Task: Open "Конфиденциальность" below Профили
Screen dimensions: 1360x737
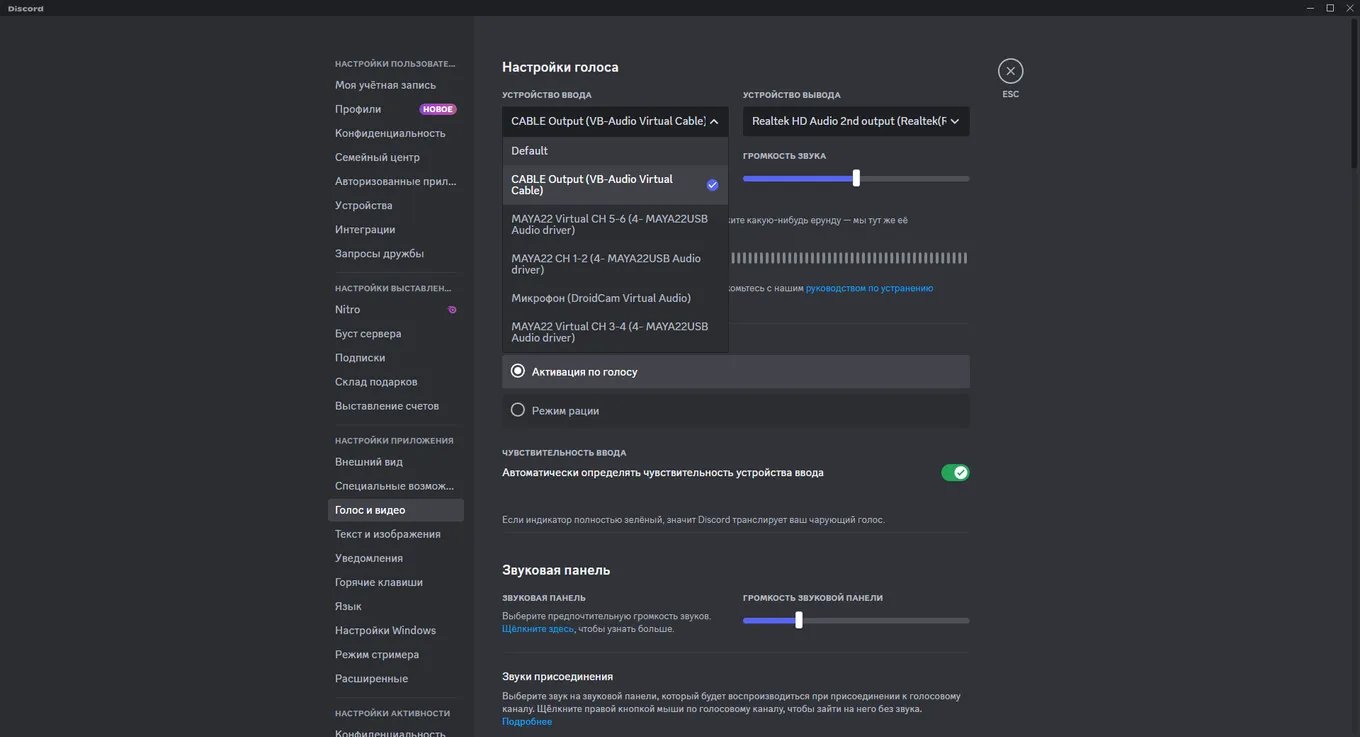Action: pyautogui.click(x=396, y=133)
